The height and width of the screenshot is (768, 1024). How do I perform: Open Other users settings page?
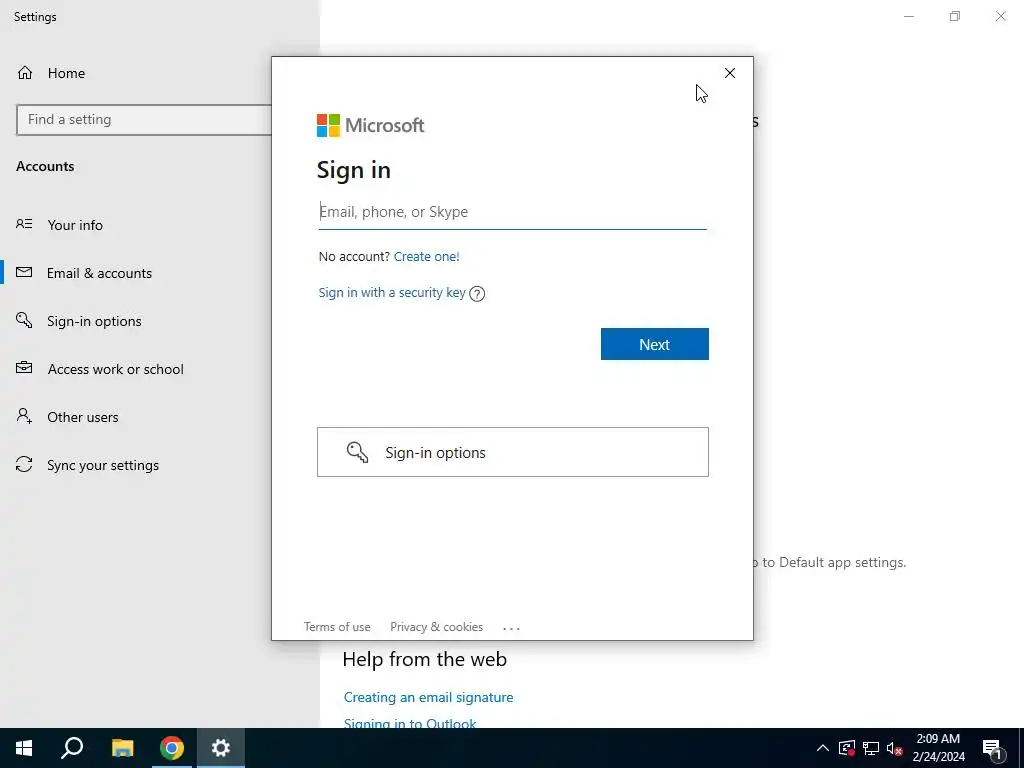[82, 417]
